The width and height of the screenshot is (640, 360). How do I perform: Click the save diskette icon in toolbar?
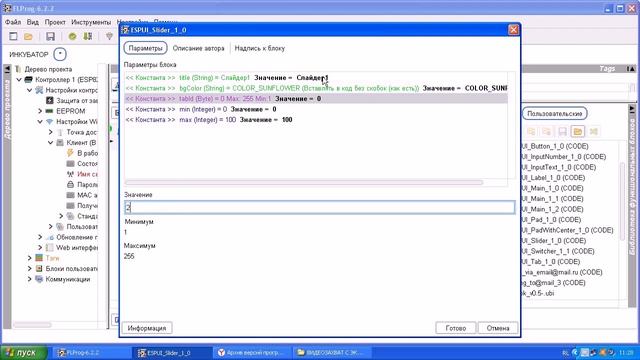pos(50,36)
